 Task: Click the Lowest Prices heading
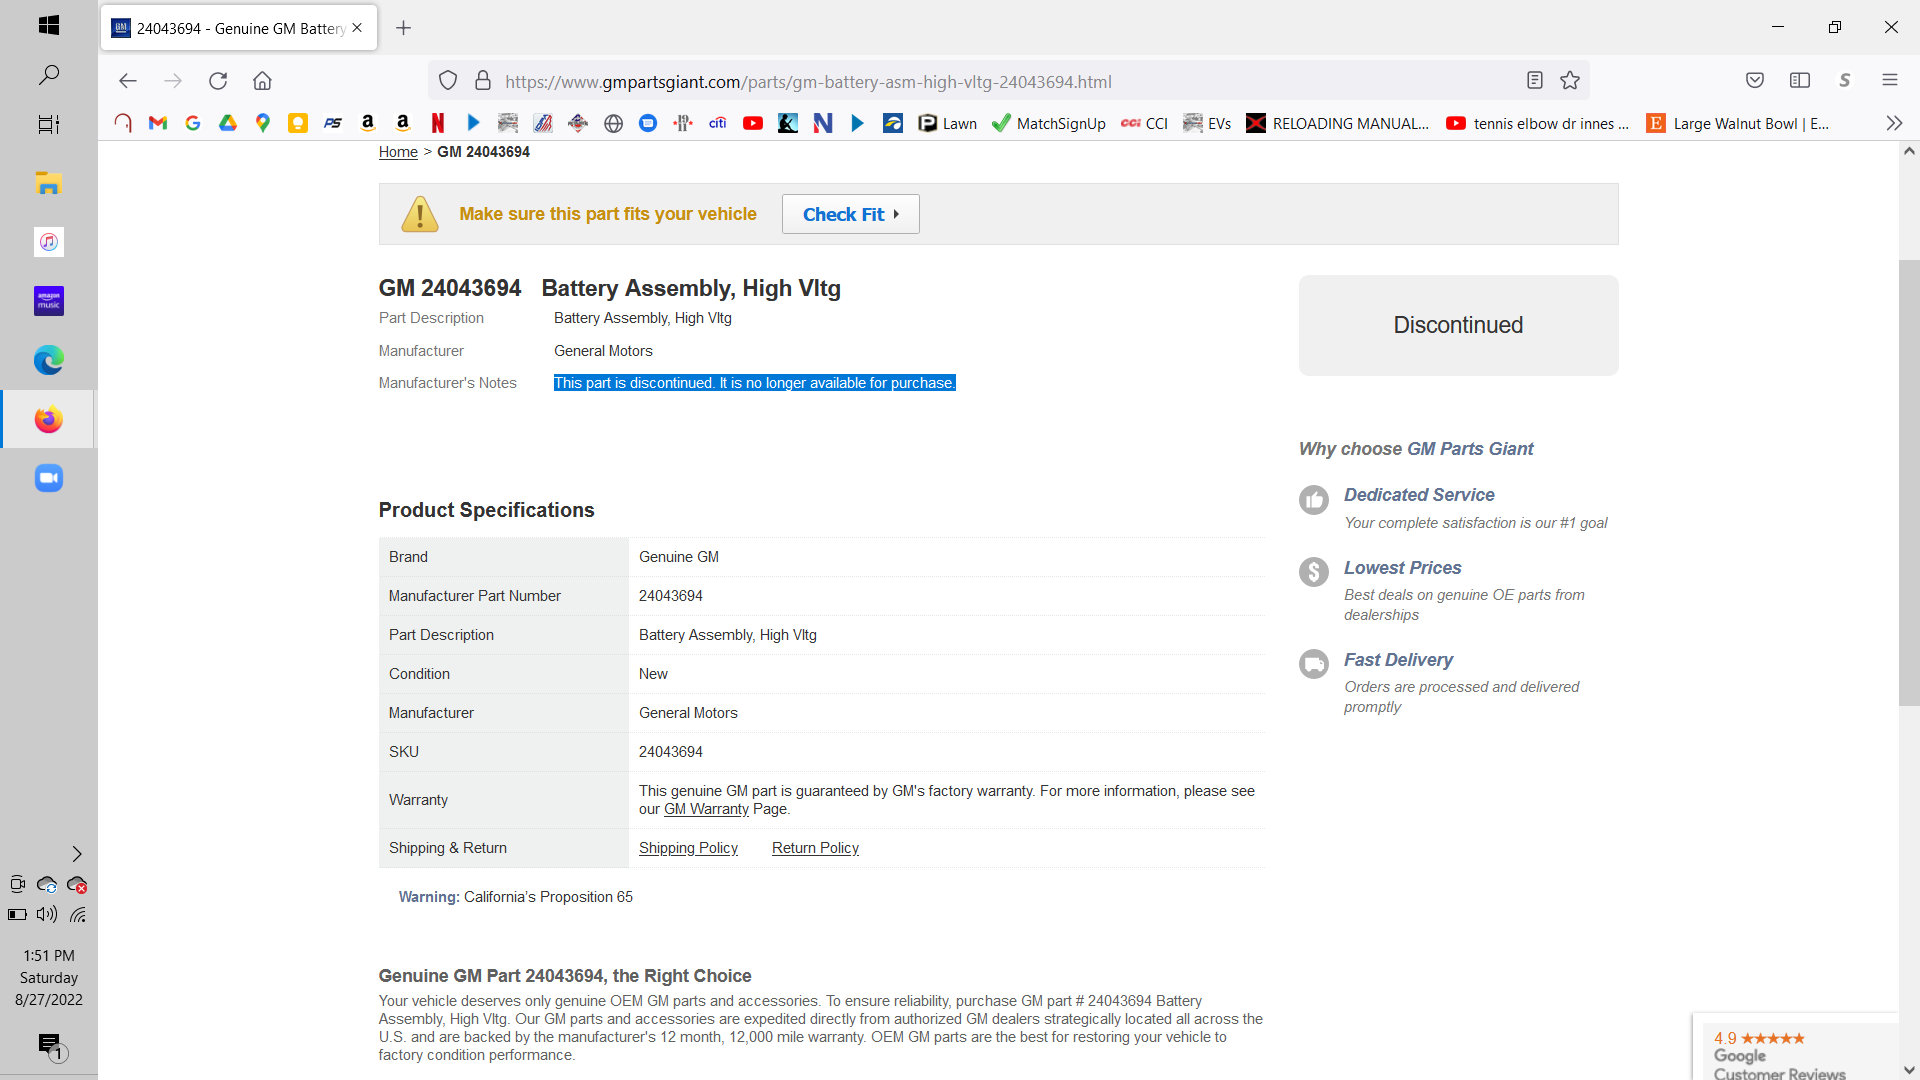tap(1402, 568)
